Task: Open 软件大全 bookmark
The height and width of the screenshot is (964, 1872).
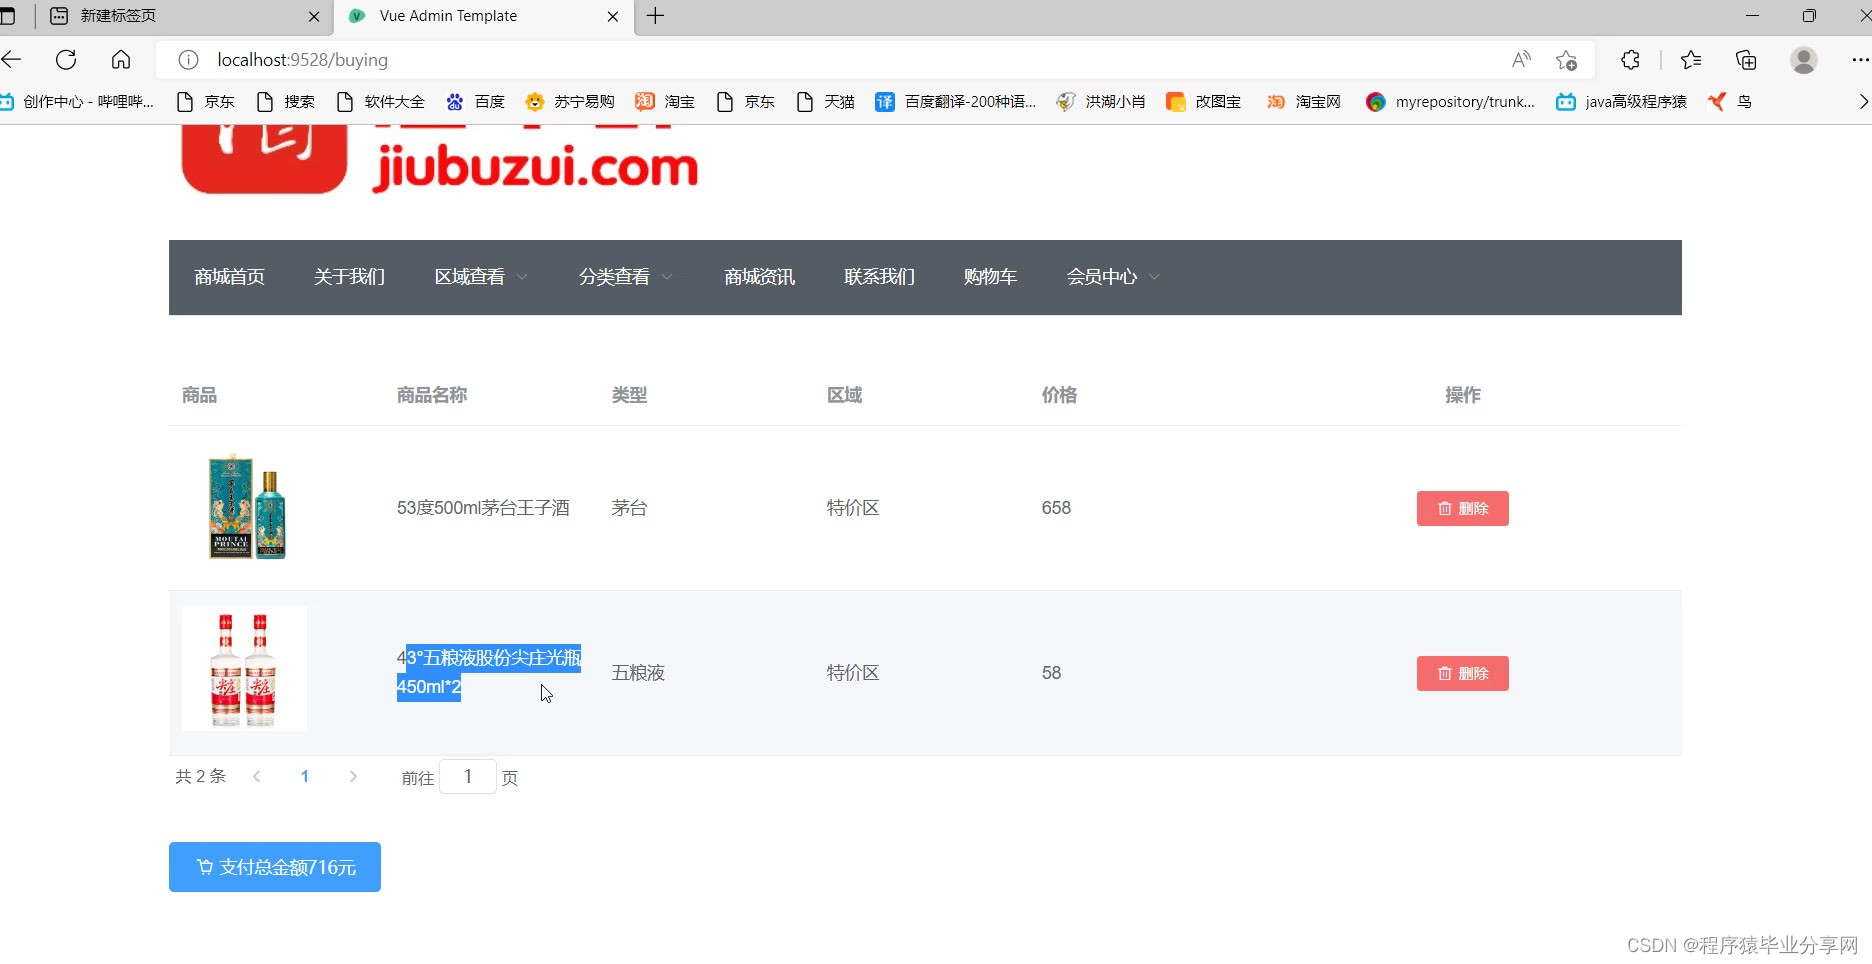Action: point(380,102)
